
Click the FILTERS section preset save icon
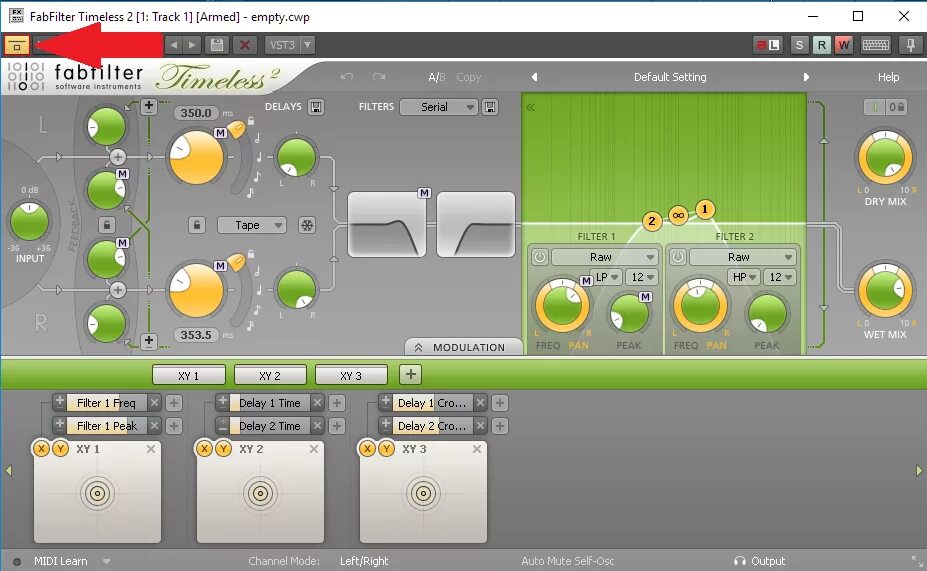pyautogui.click(x=490, y=107)
